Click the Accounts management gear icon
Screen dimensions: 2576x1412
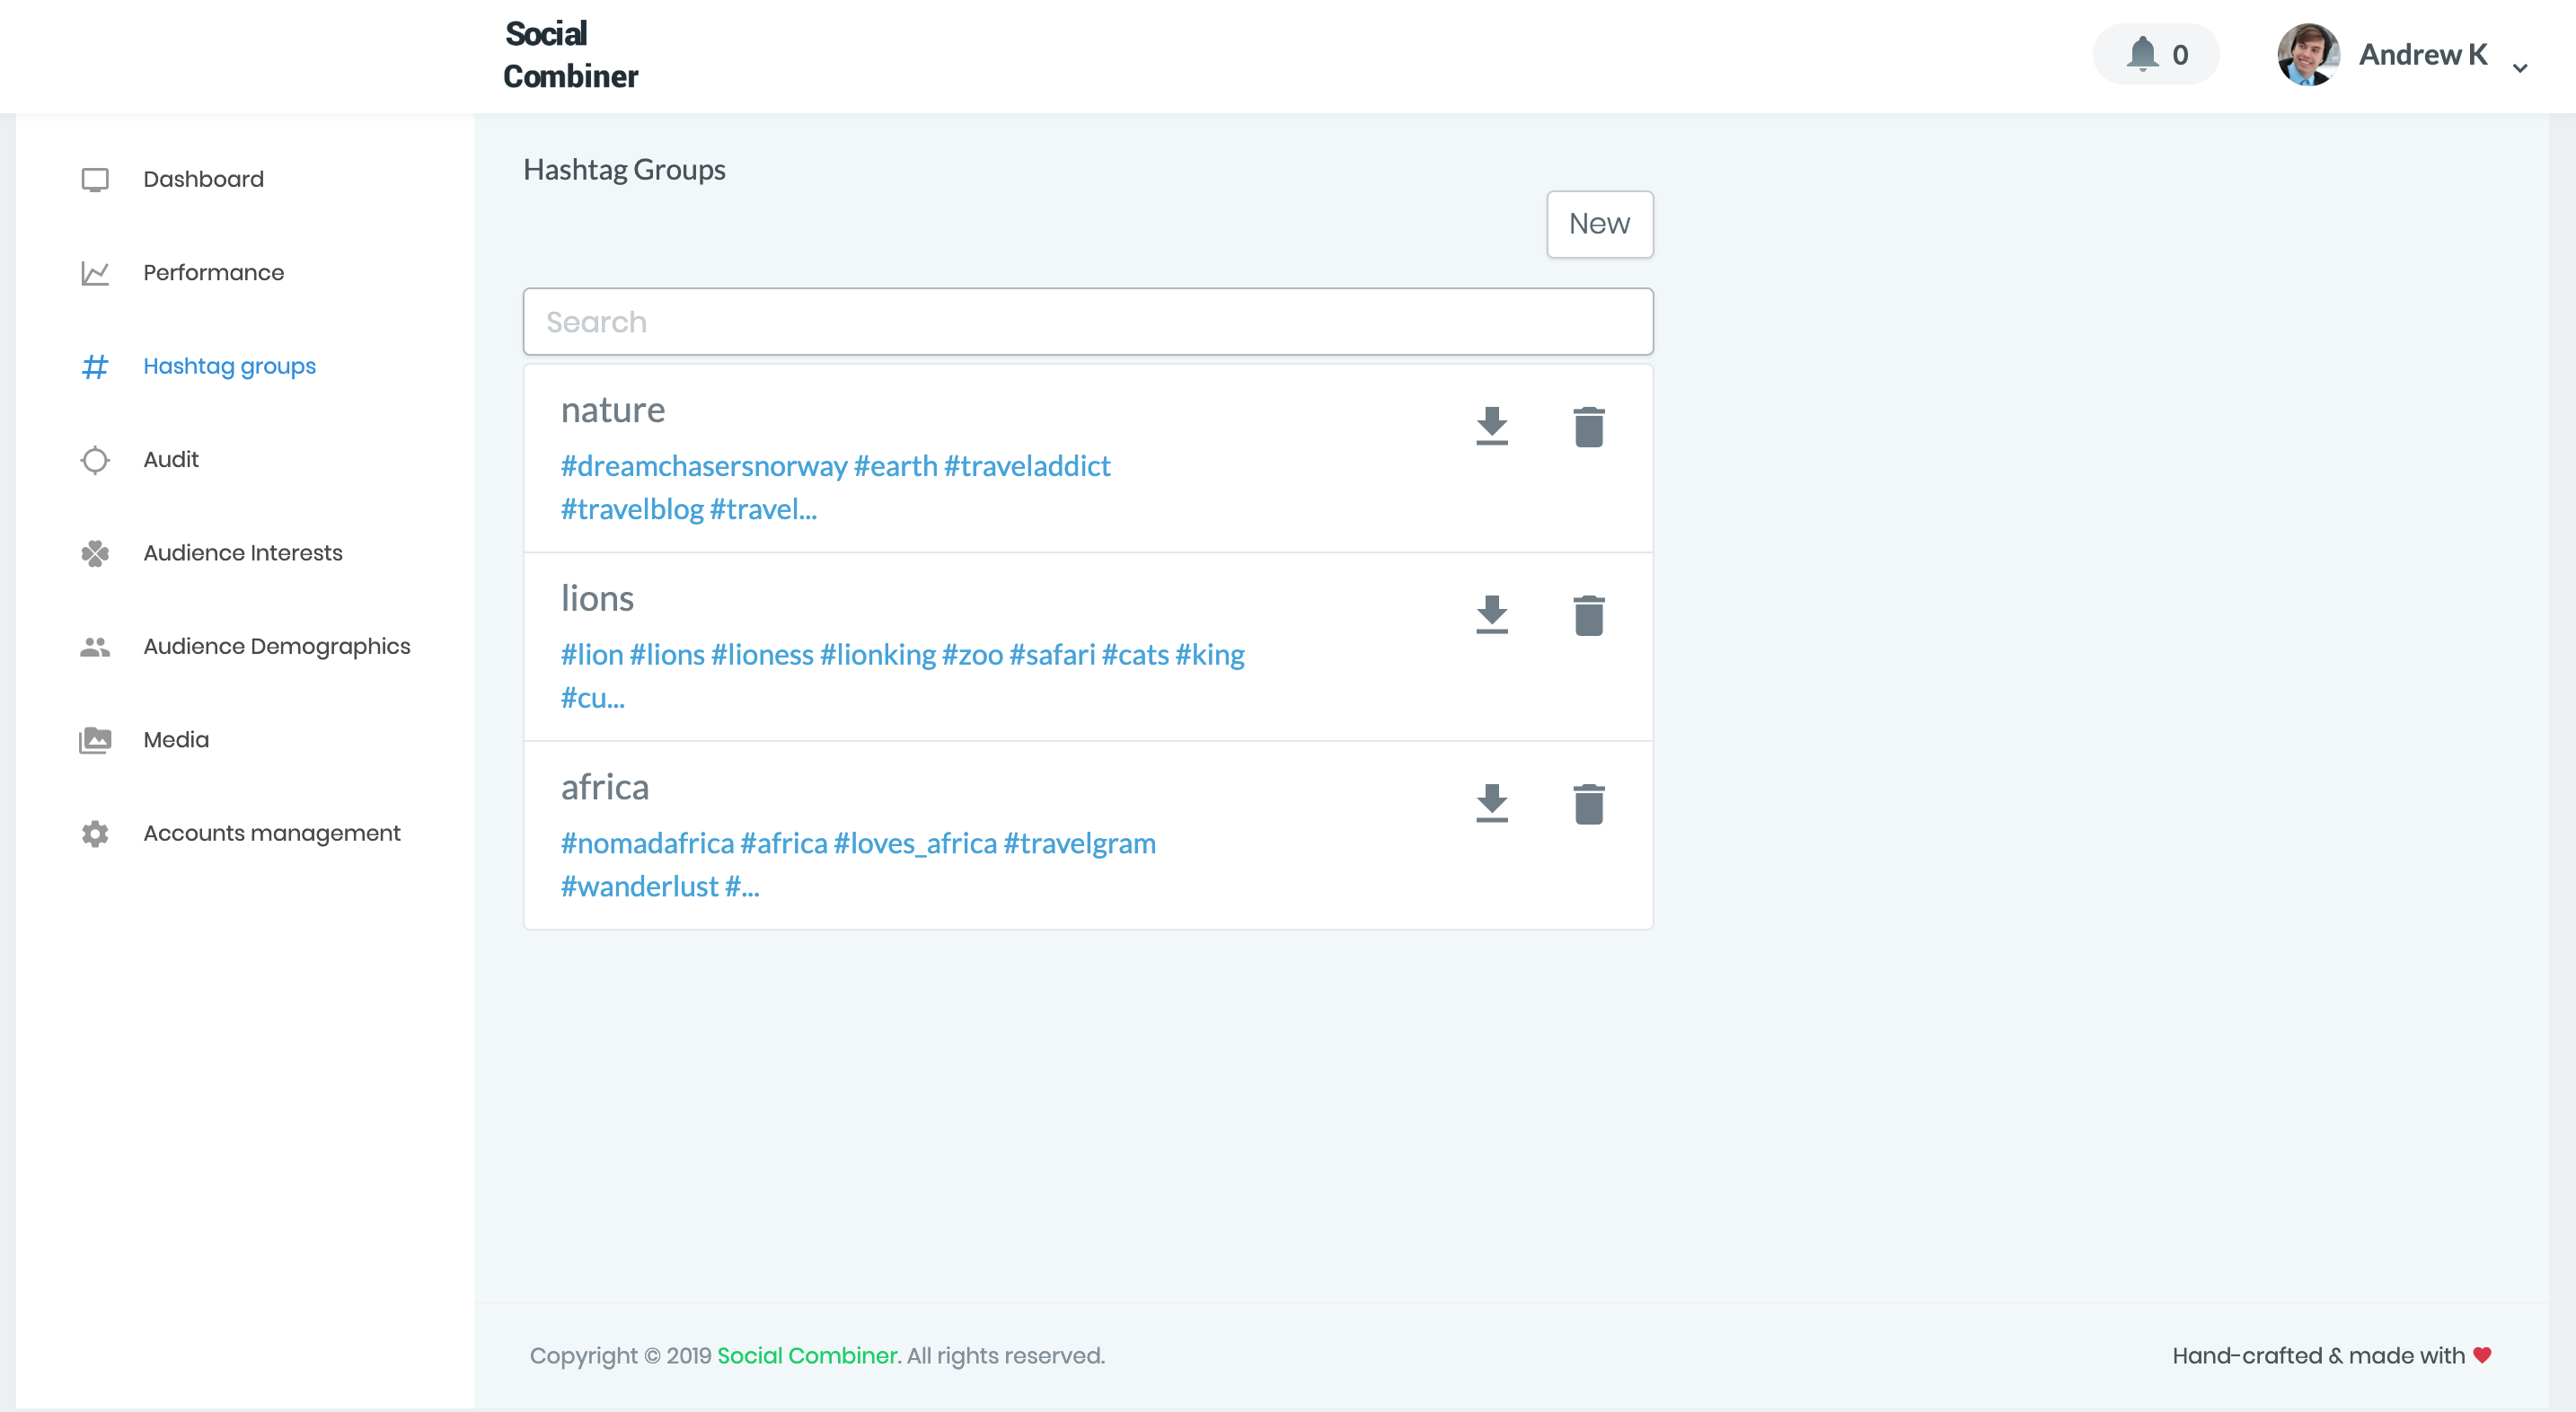pyautogui.click(x=95, y=832)
